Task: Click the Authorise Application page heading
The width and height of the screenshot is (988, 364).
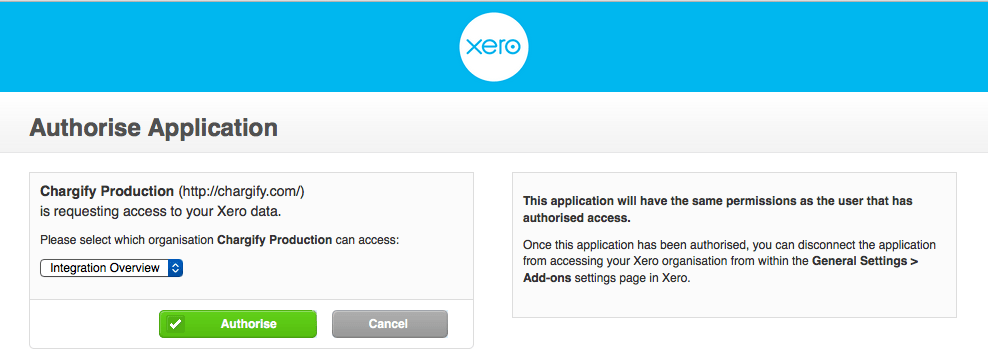Action: pyautogui.click(x=153, y=128)
